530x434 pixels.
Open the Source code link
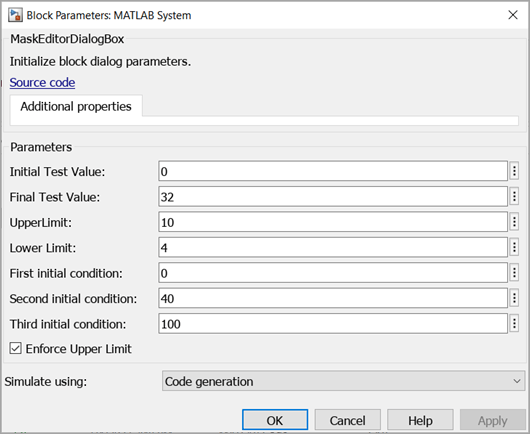tap(42, 82)
